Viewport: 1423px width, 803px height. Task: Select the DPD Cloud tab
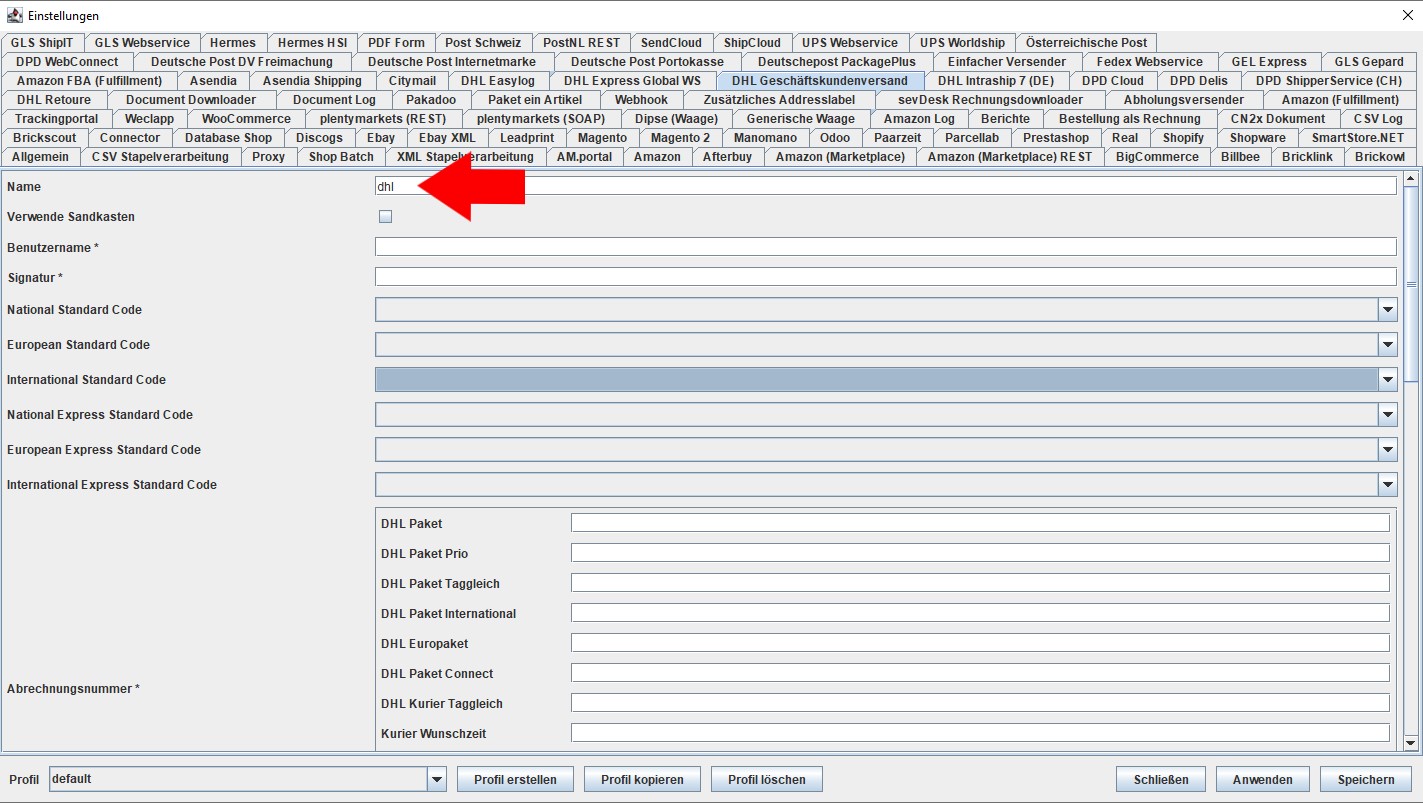(1112, 81)
